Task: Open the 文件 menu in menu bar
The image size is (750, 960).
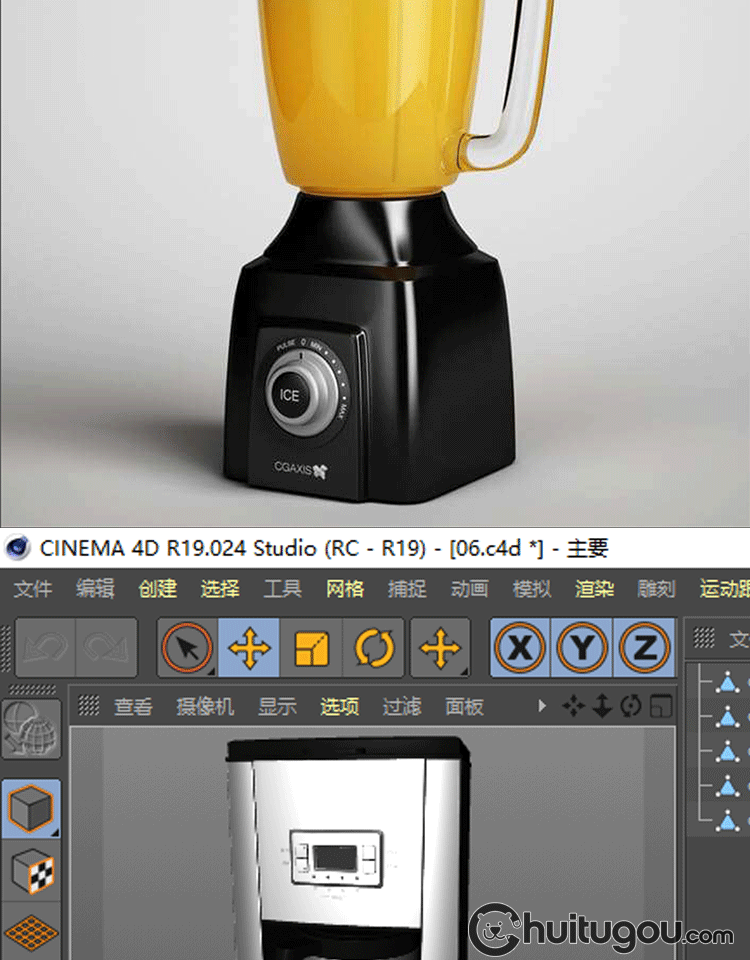Action: click(33, 589)
